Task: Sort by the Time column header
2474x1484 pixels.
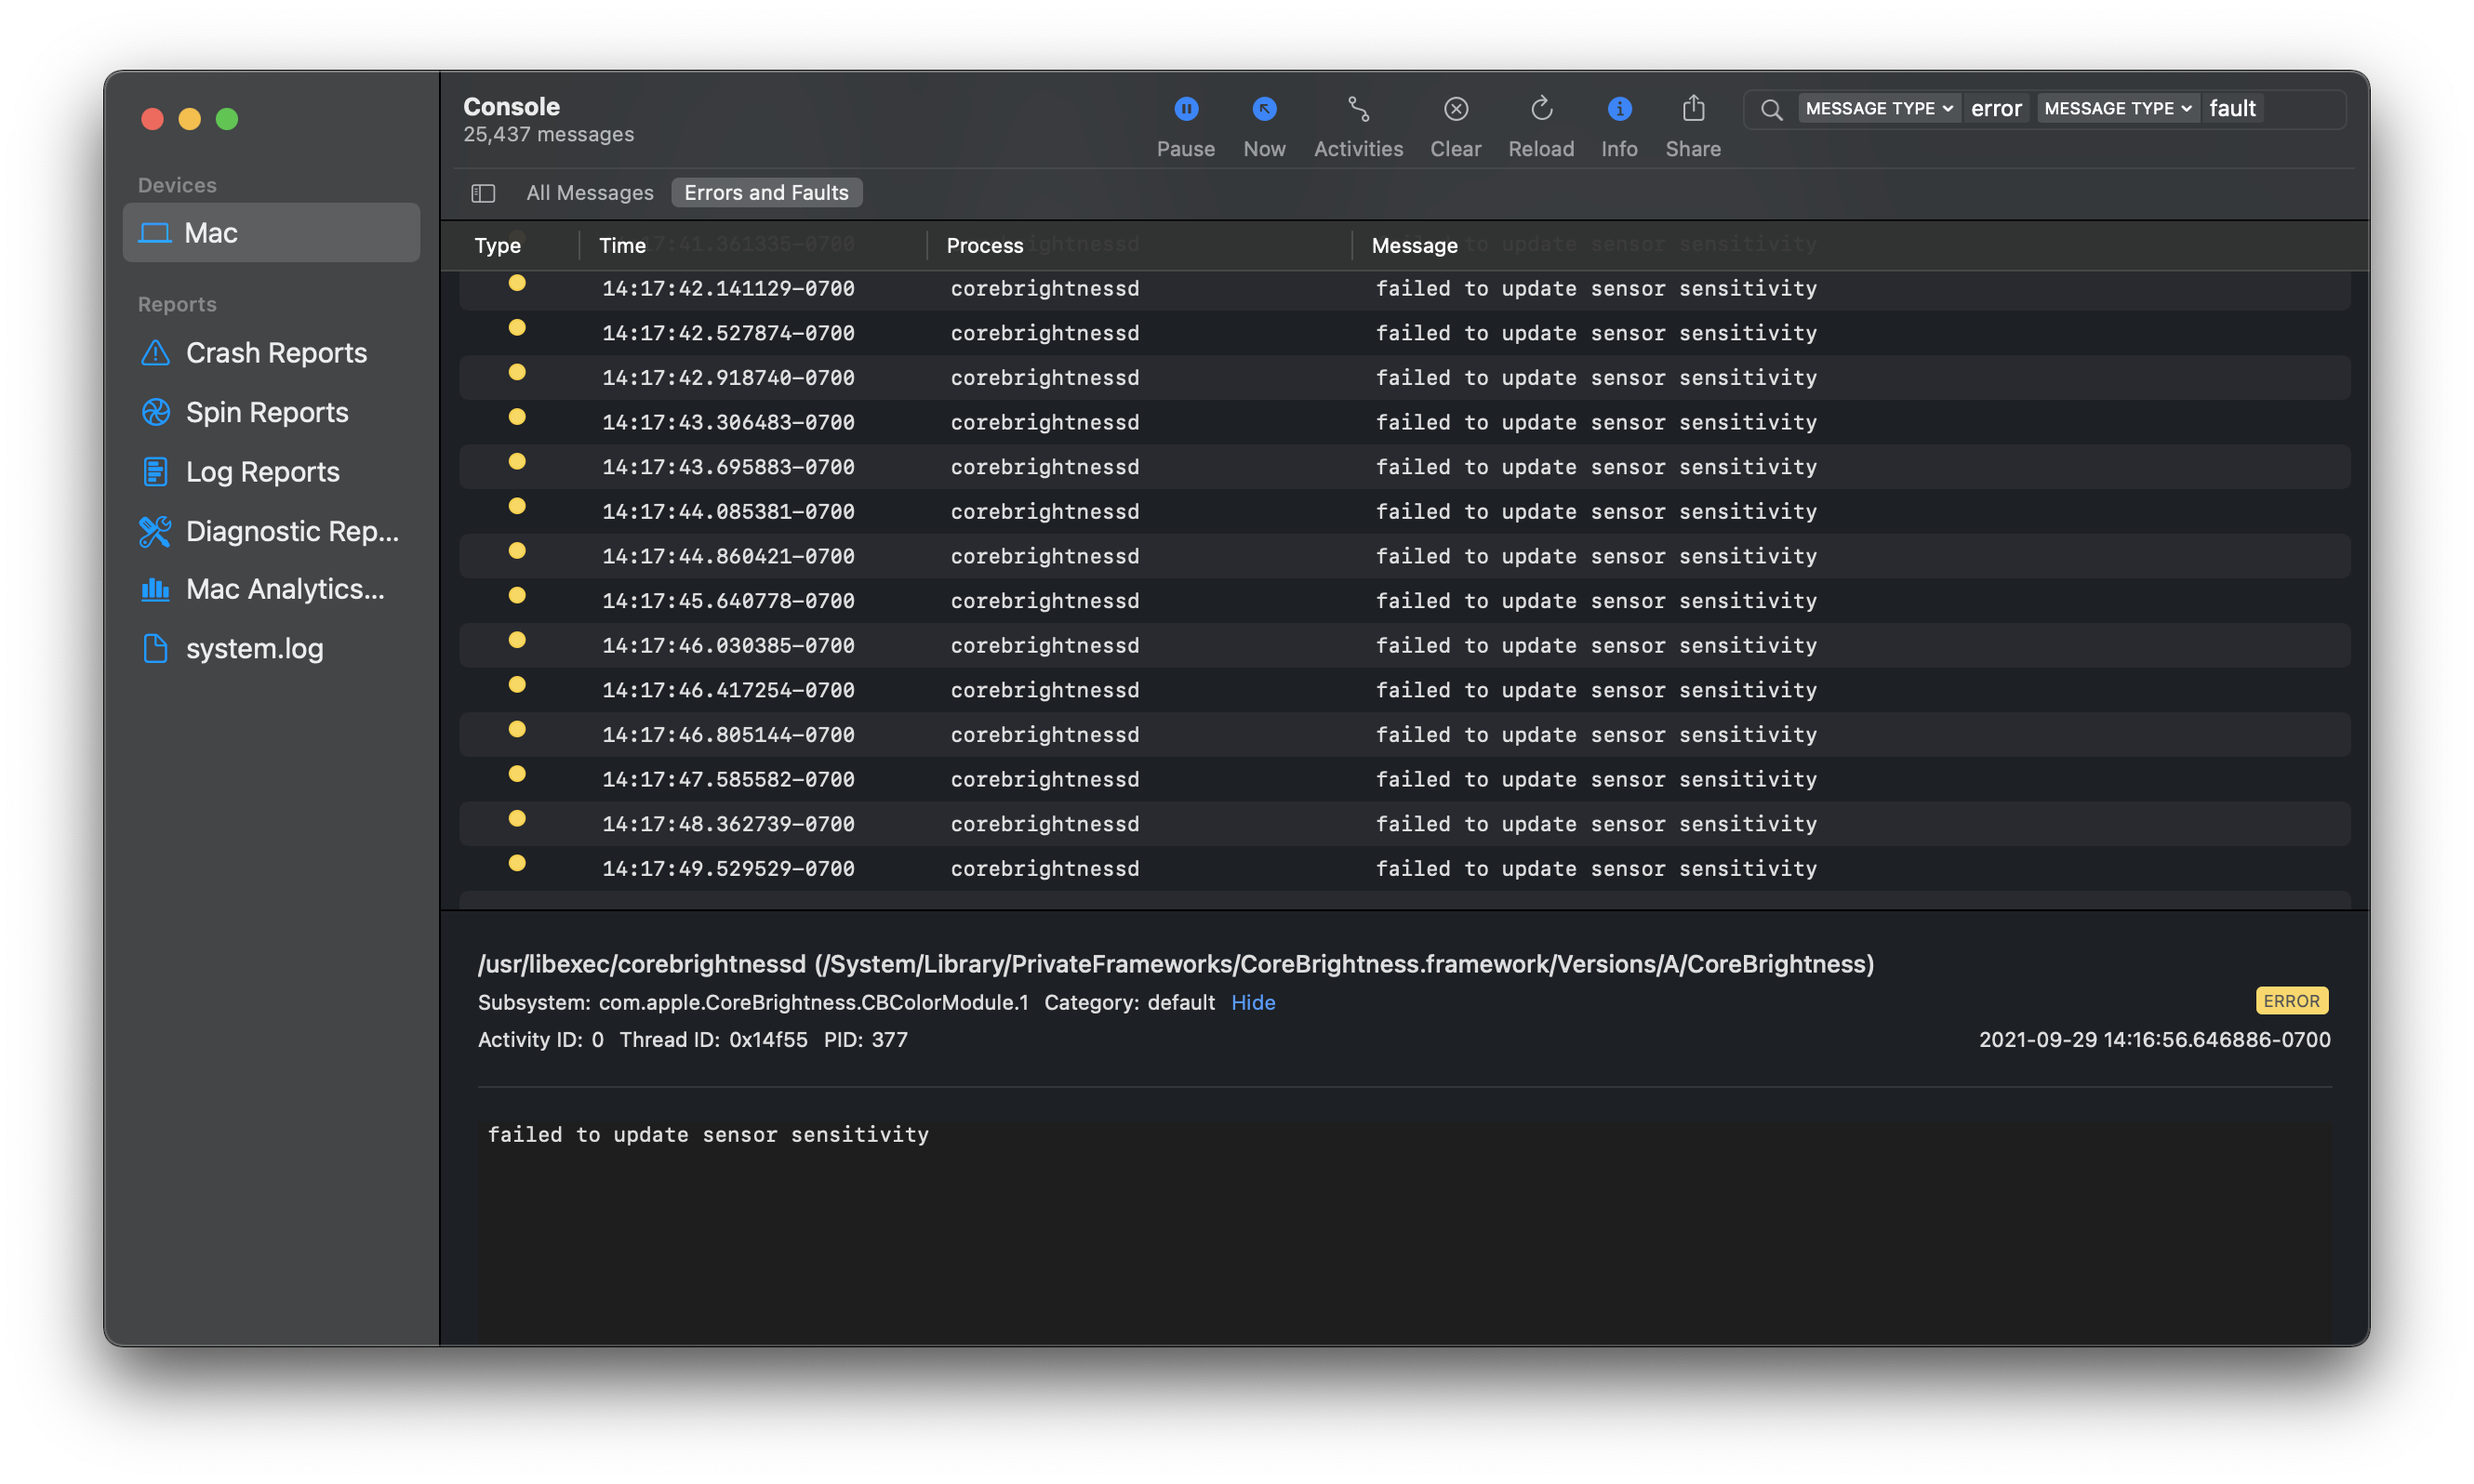Action: (622, 246)
